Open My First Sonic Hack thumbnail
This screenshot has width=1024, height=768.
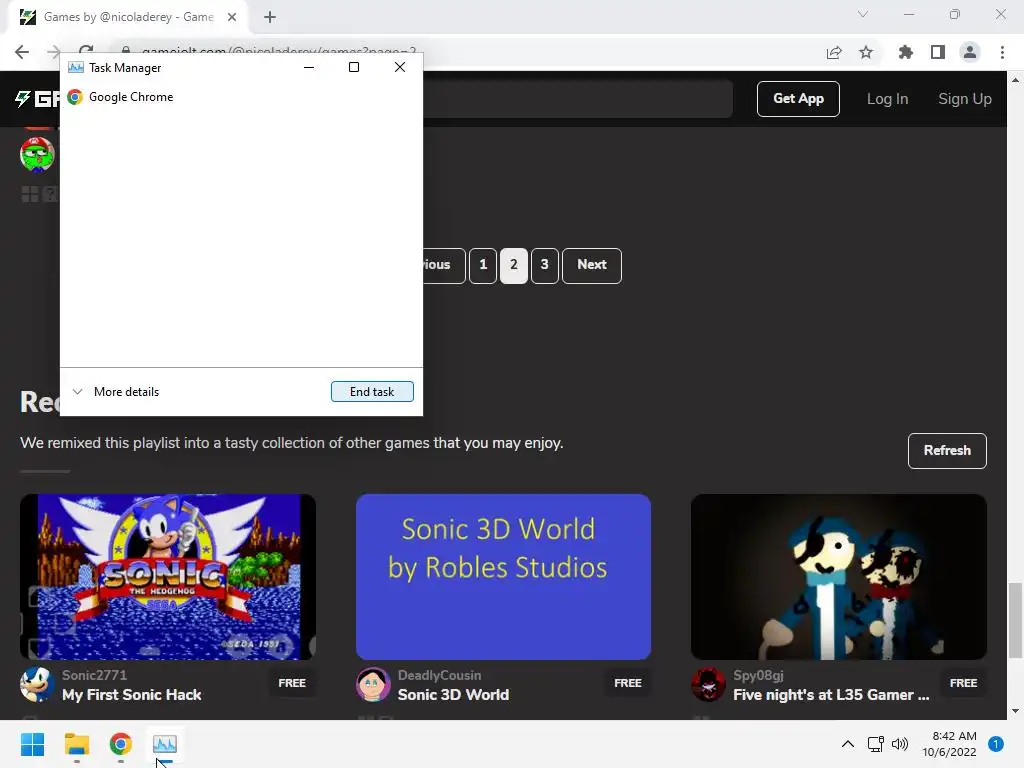pyautogui.click(x=168, y=577)
